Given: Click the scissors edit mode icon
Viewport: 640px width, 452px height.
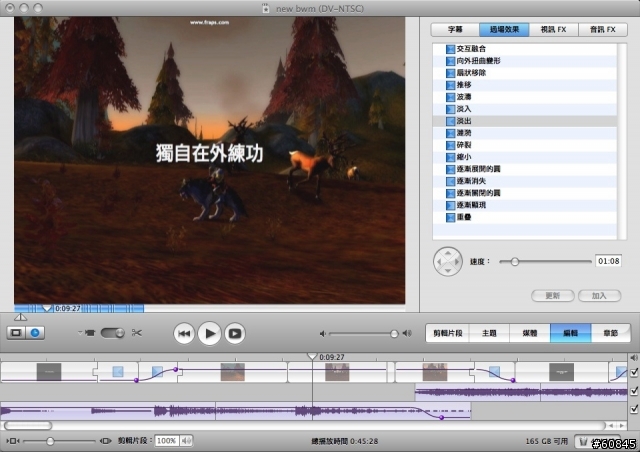Looking at the screenshot, I should coord(137,333).
